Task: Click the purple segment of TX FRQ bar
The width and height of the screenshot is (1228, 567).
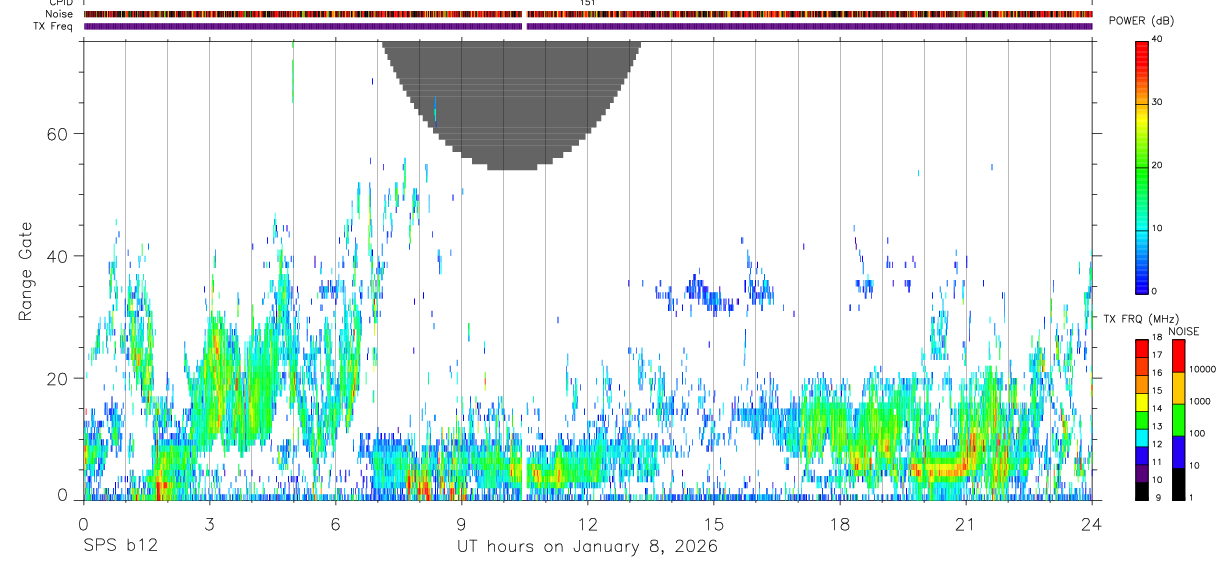Action: click(x=1142, y=473)
